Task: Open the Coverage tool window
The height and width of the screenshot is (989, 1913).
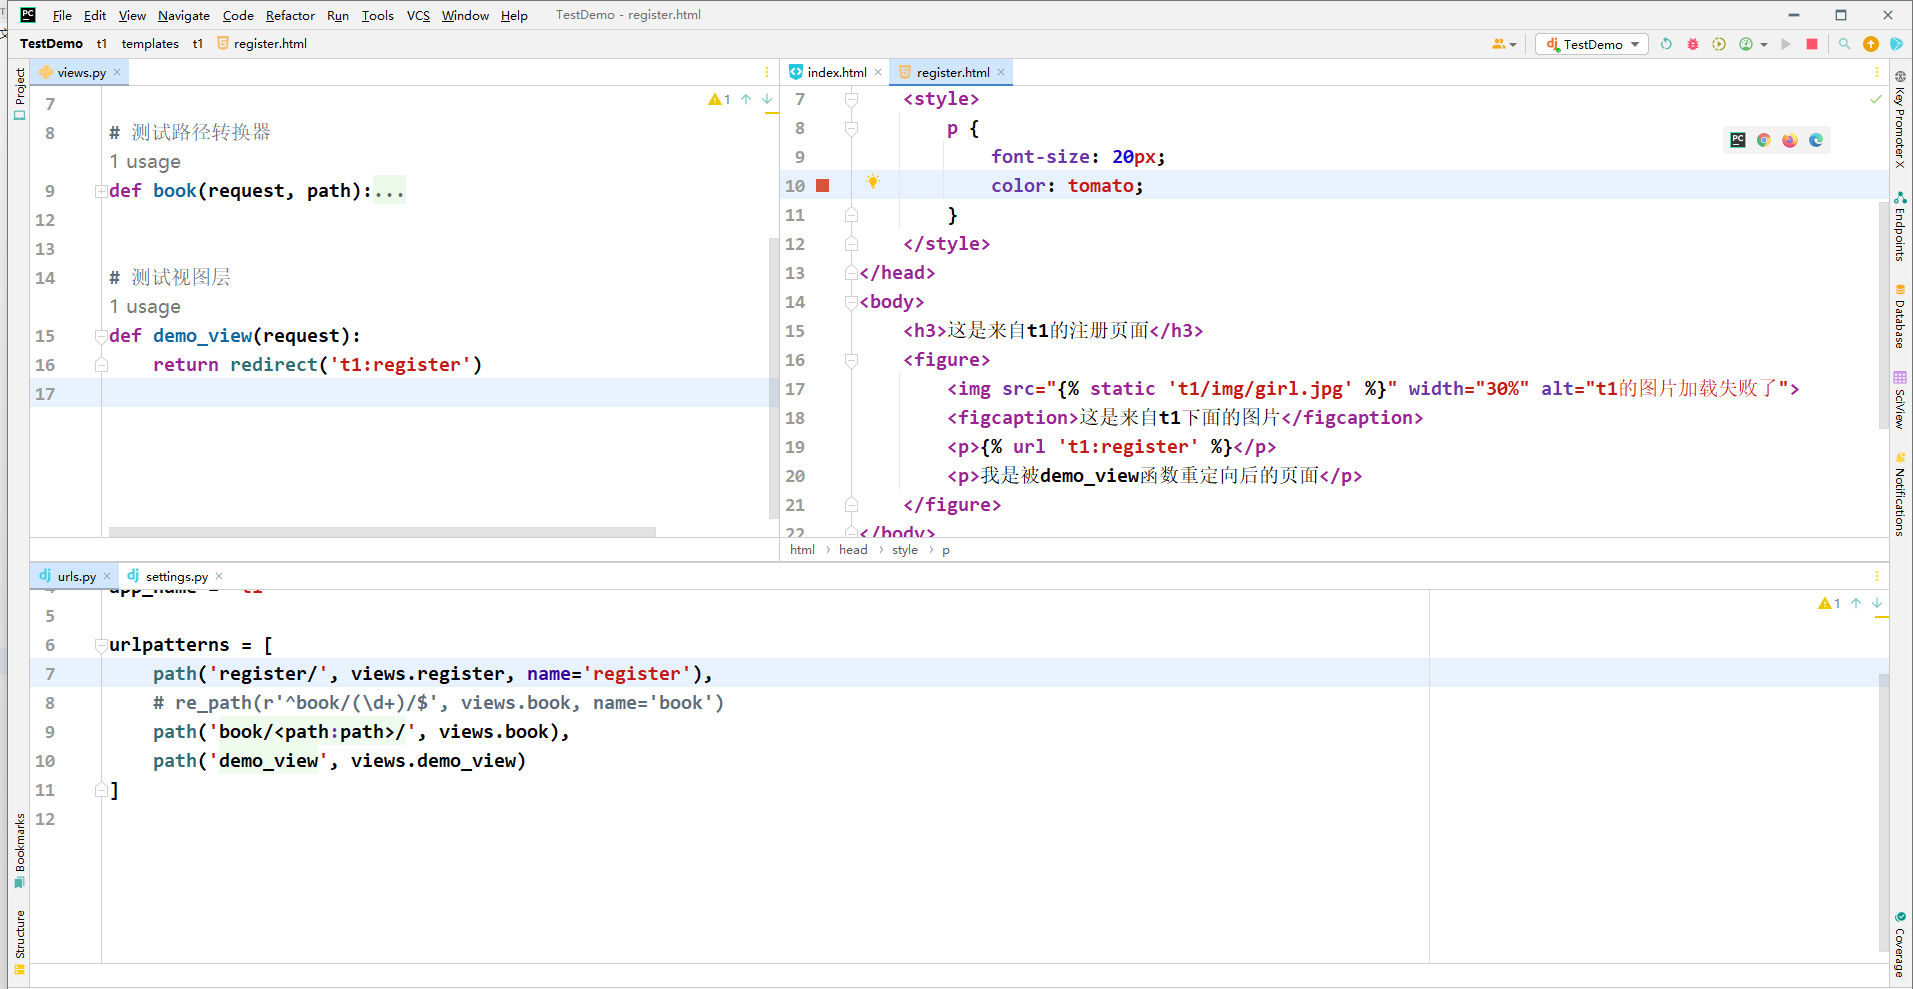Action: [1900, 943]
